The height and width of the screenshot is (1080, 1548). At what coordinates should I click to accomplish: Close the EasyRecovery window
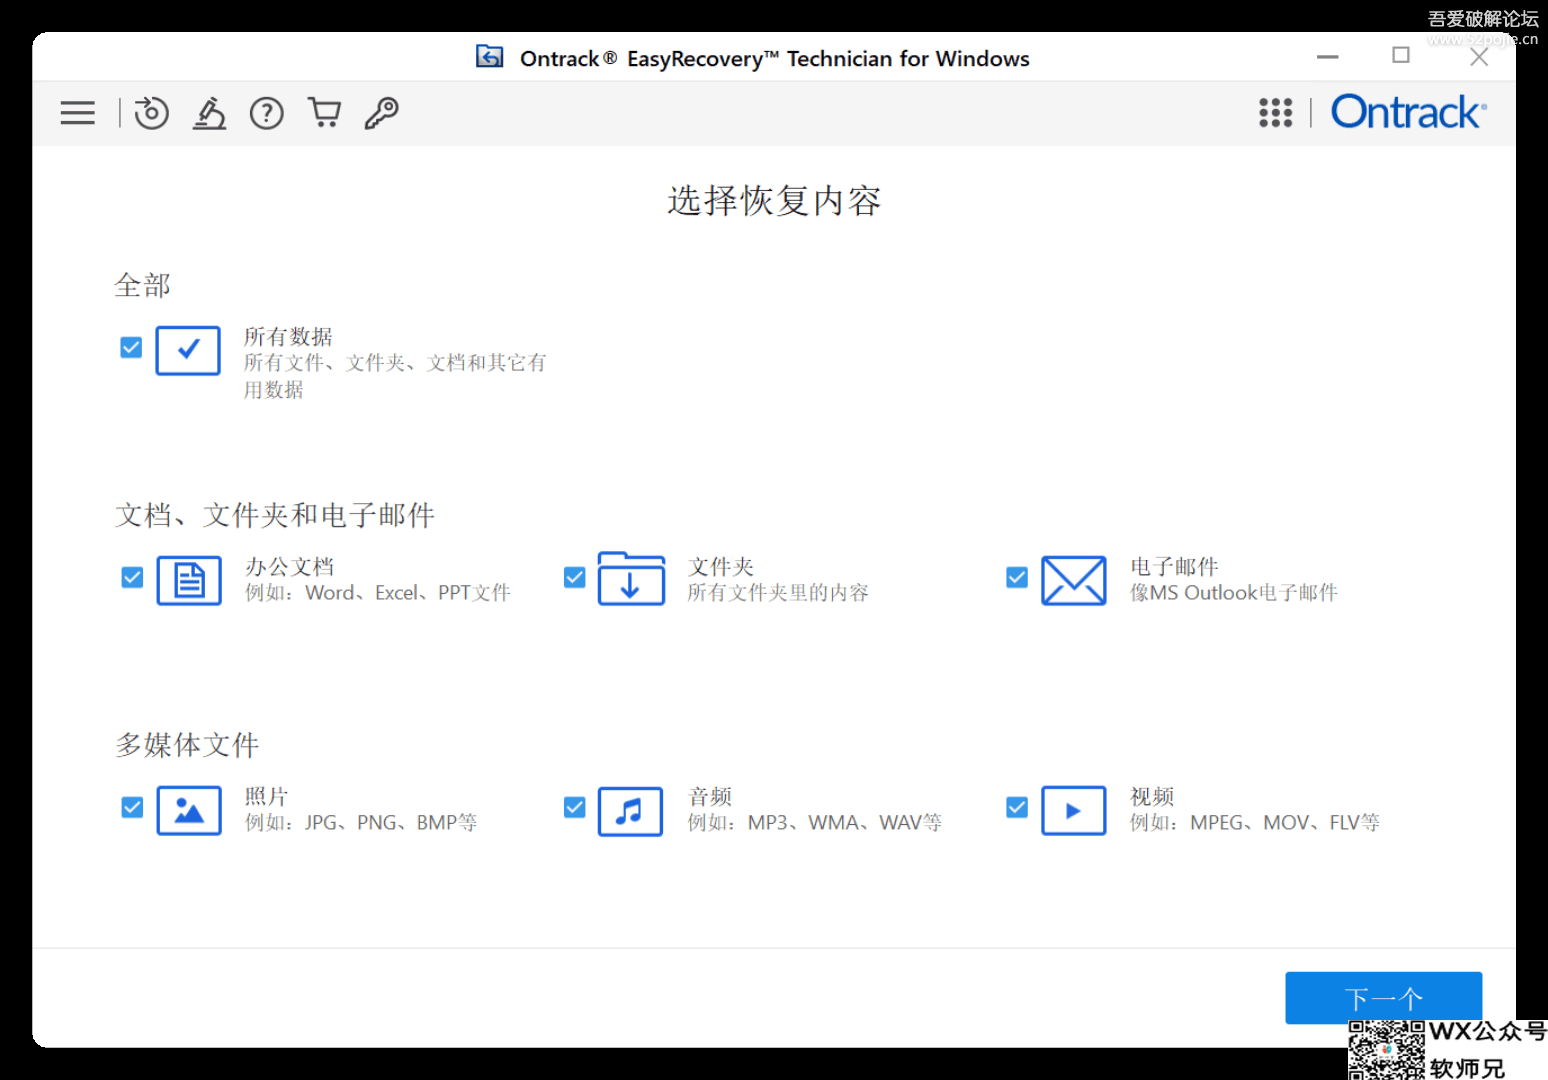pyautogui.click(x=1479, y=57)
